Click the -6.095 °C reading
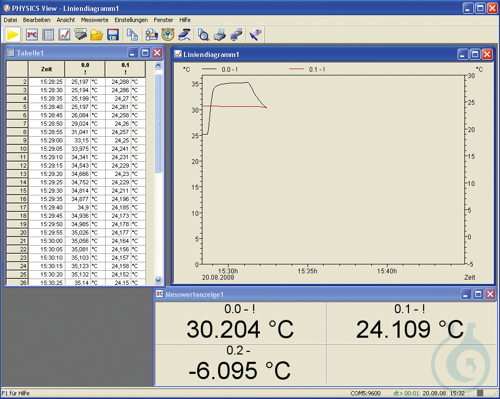 pyautogui.click(x=239, y=370)
